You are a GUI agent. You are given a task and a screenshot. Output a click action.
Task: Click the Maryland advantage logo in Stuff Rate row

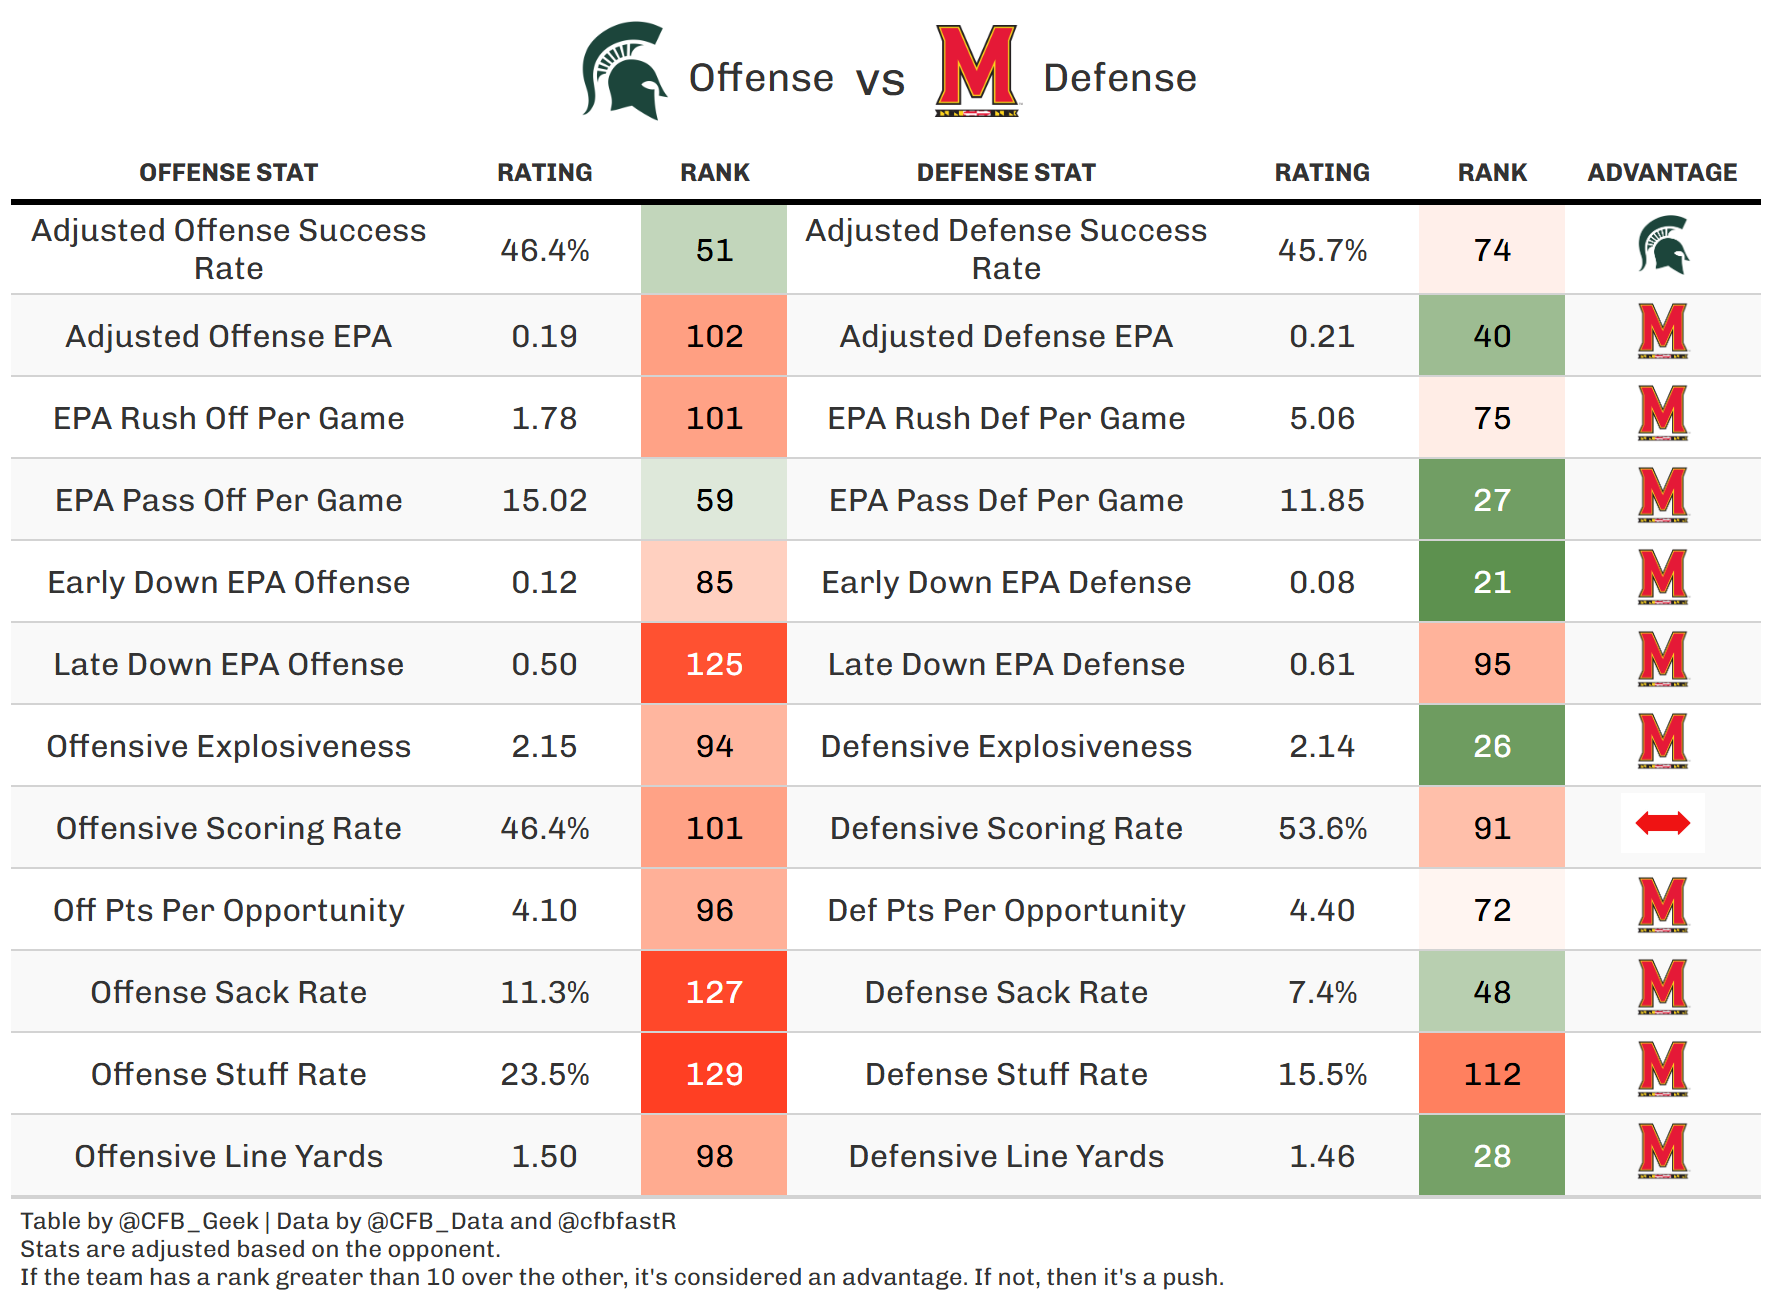click(x=1662, y=1069)
